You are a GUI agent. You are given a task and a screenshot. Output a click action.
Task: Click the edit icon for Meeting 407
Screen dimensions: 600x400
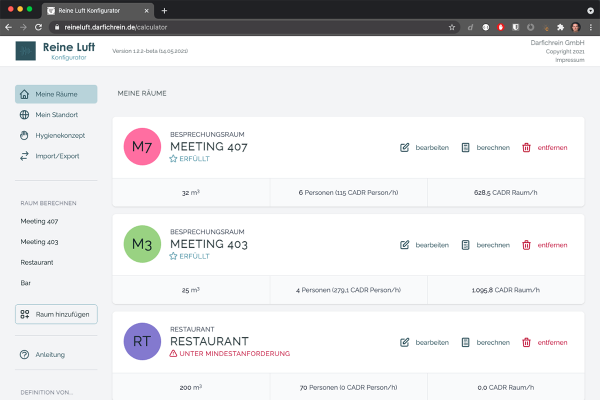tap(405, 148)
